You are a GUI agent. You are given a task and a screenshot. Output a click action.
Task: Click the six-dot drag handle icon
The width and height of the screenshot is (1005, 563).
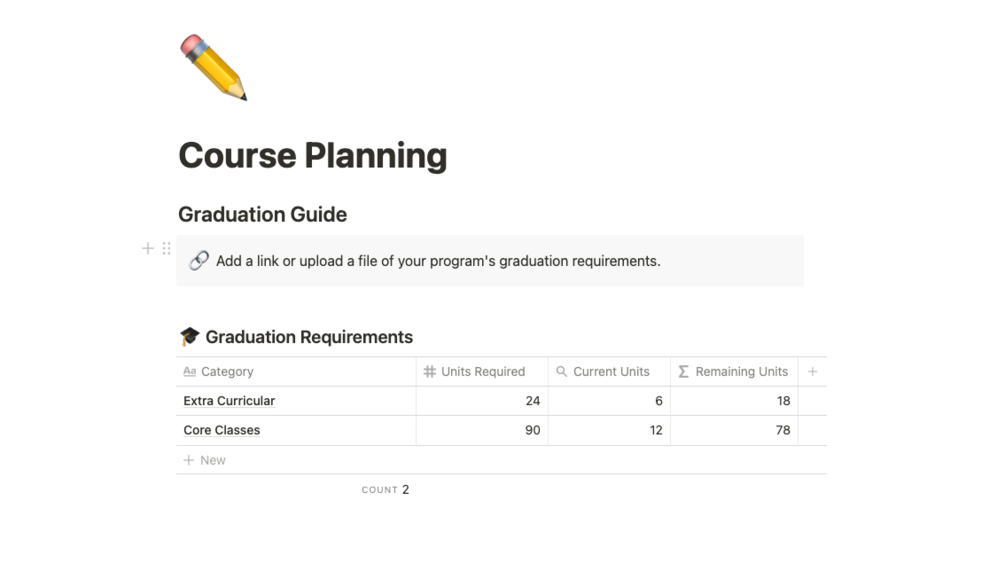(x=166, y=248)
